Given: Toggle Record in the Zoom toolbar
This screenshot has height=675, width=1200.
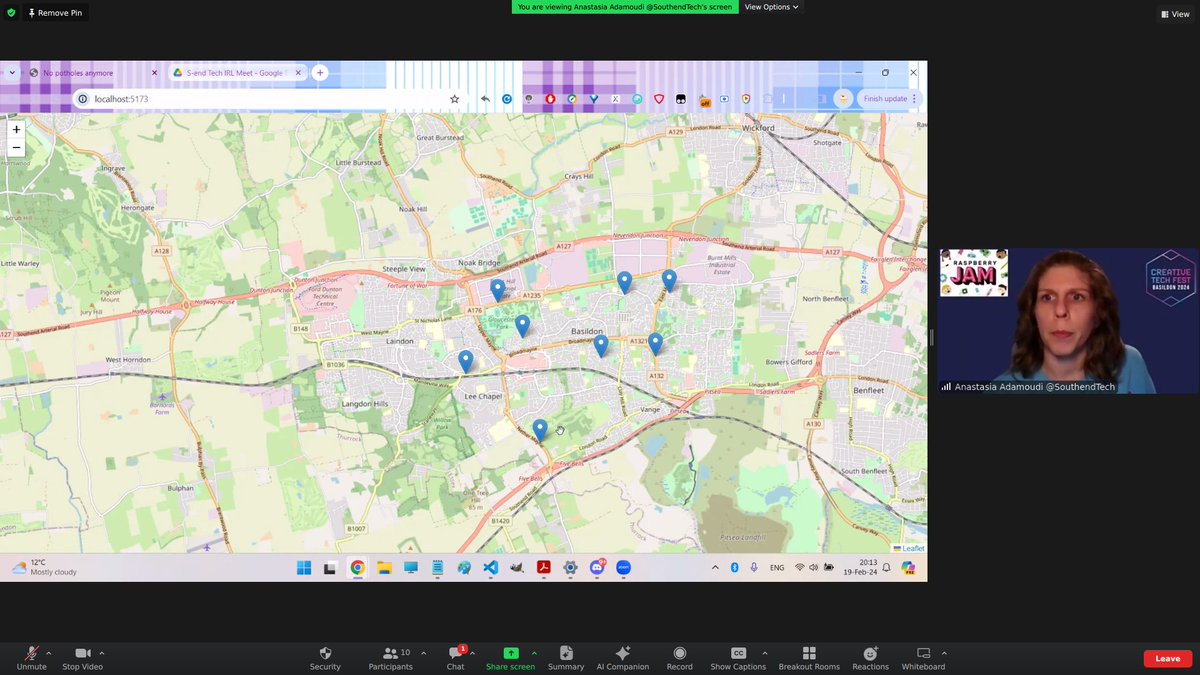Looking at the screenshot, I should pos(680,658).
